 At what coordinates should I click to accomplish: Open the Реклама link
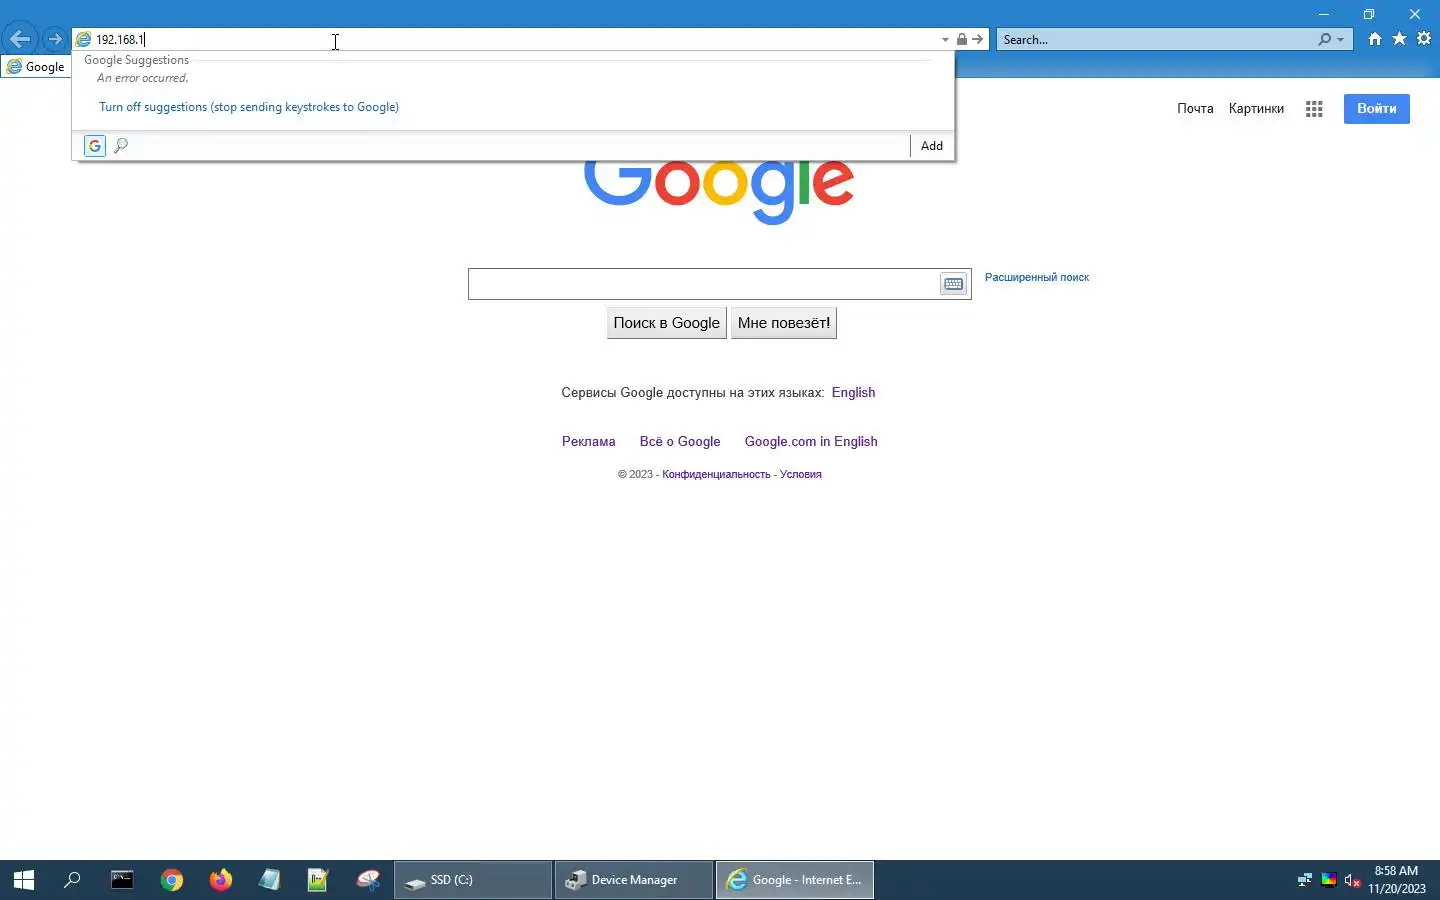tap(588, 441)
